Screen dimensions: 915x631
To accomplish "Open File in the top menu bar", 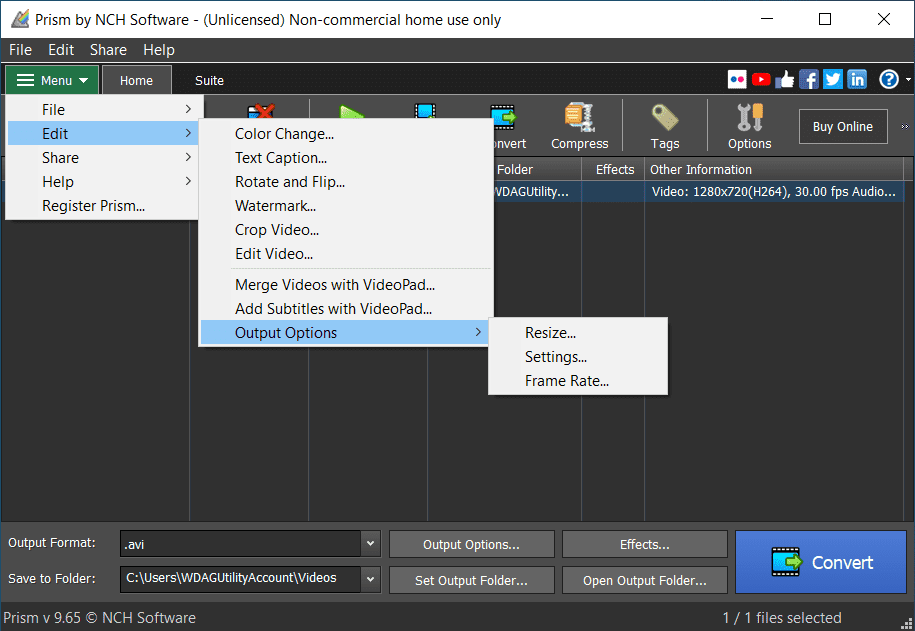I will [20, 50].
